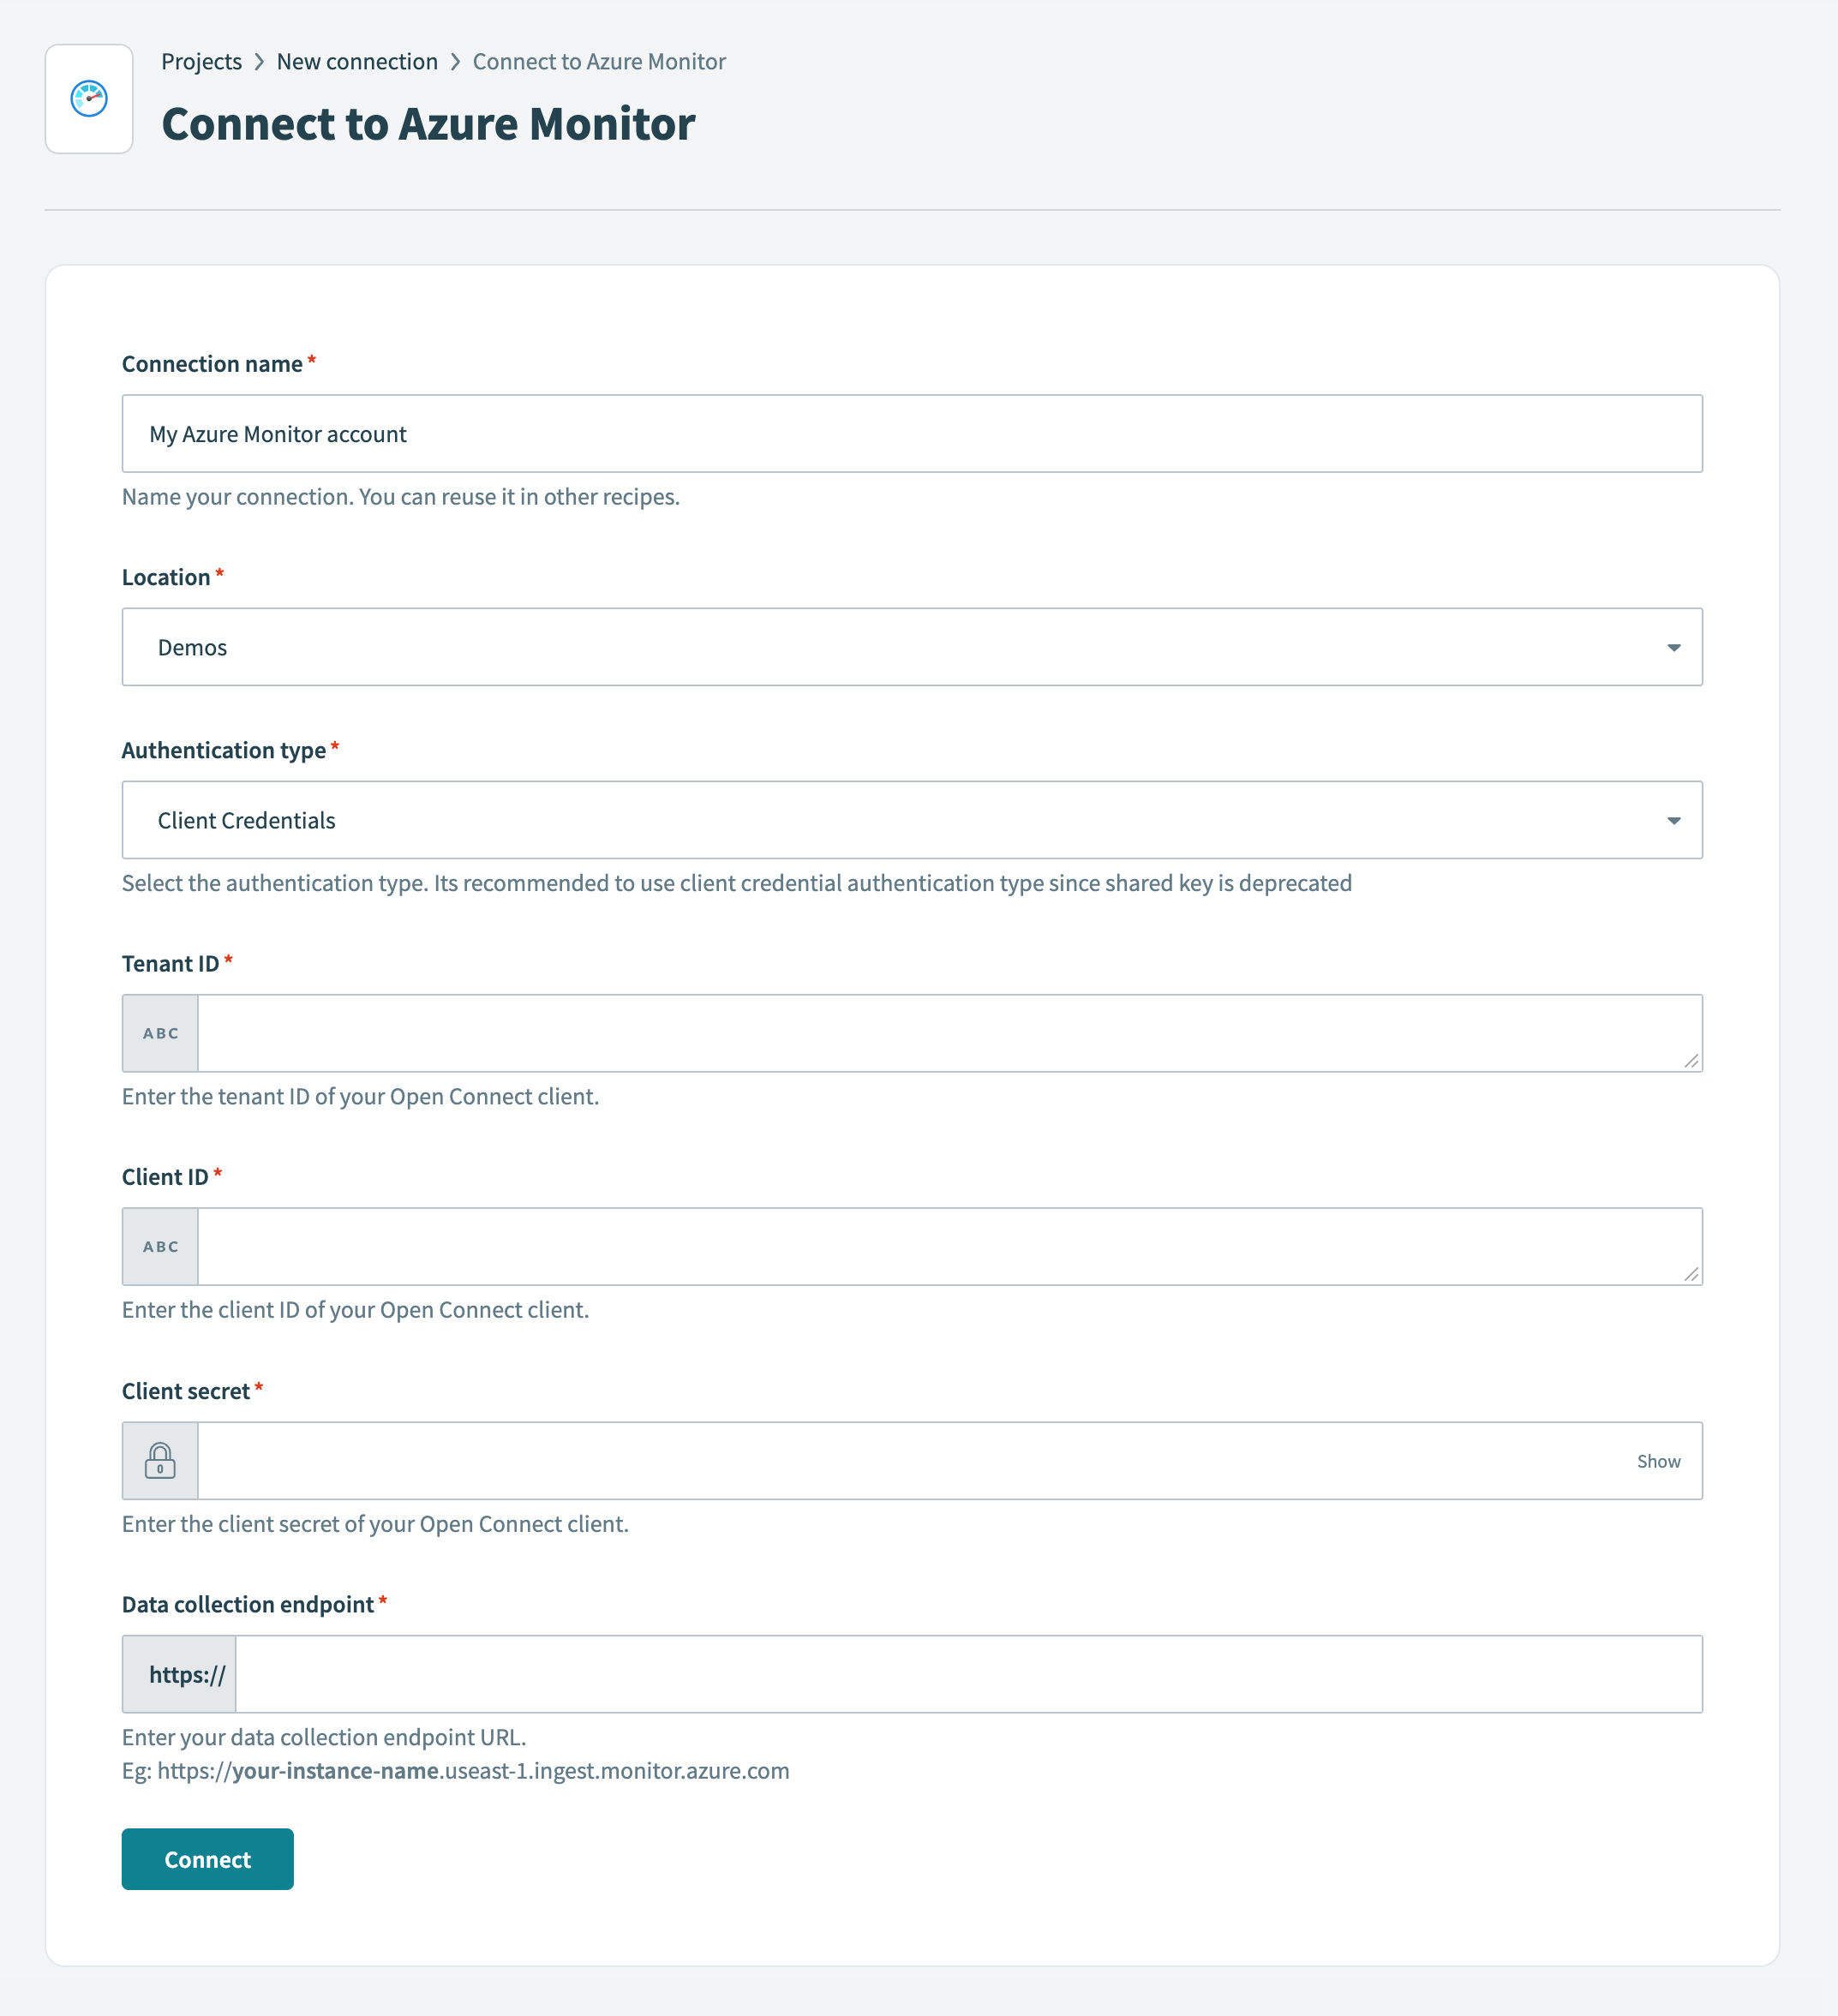Show the hidden client secret value

click(x=1658, y=1460)
